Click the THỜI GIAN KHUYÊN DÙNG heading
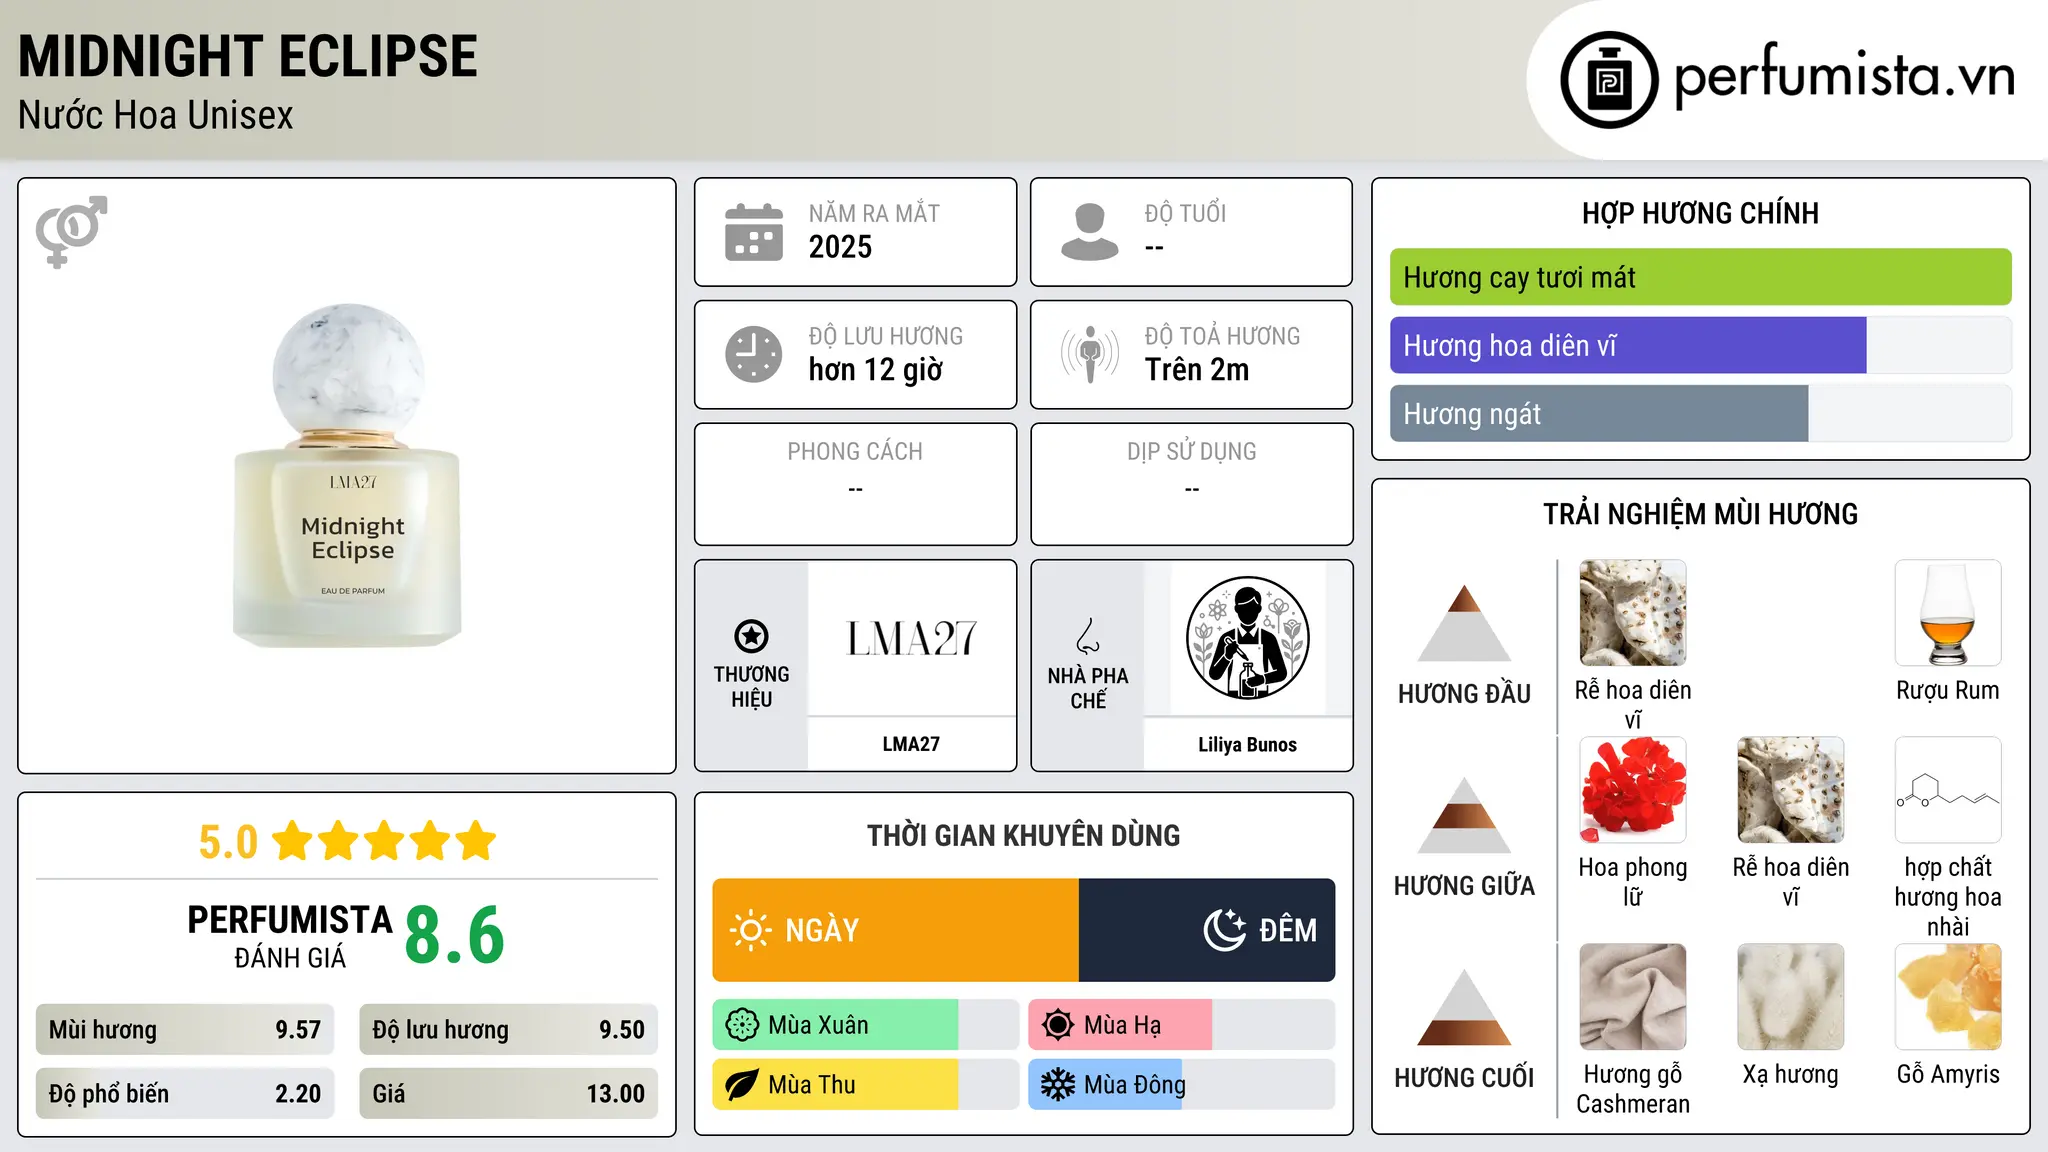Image resolution: width=2048 pixels, height=1152 pixels. pos(1023,835)
